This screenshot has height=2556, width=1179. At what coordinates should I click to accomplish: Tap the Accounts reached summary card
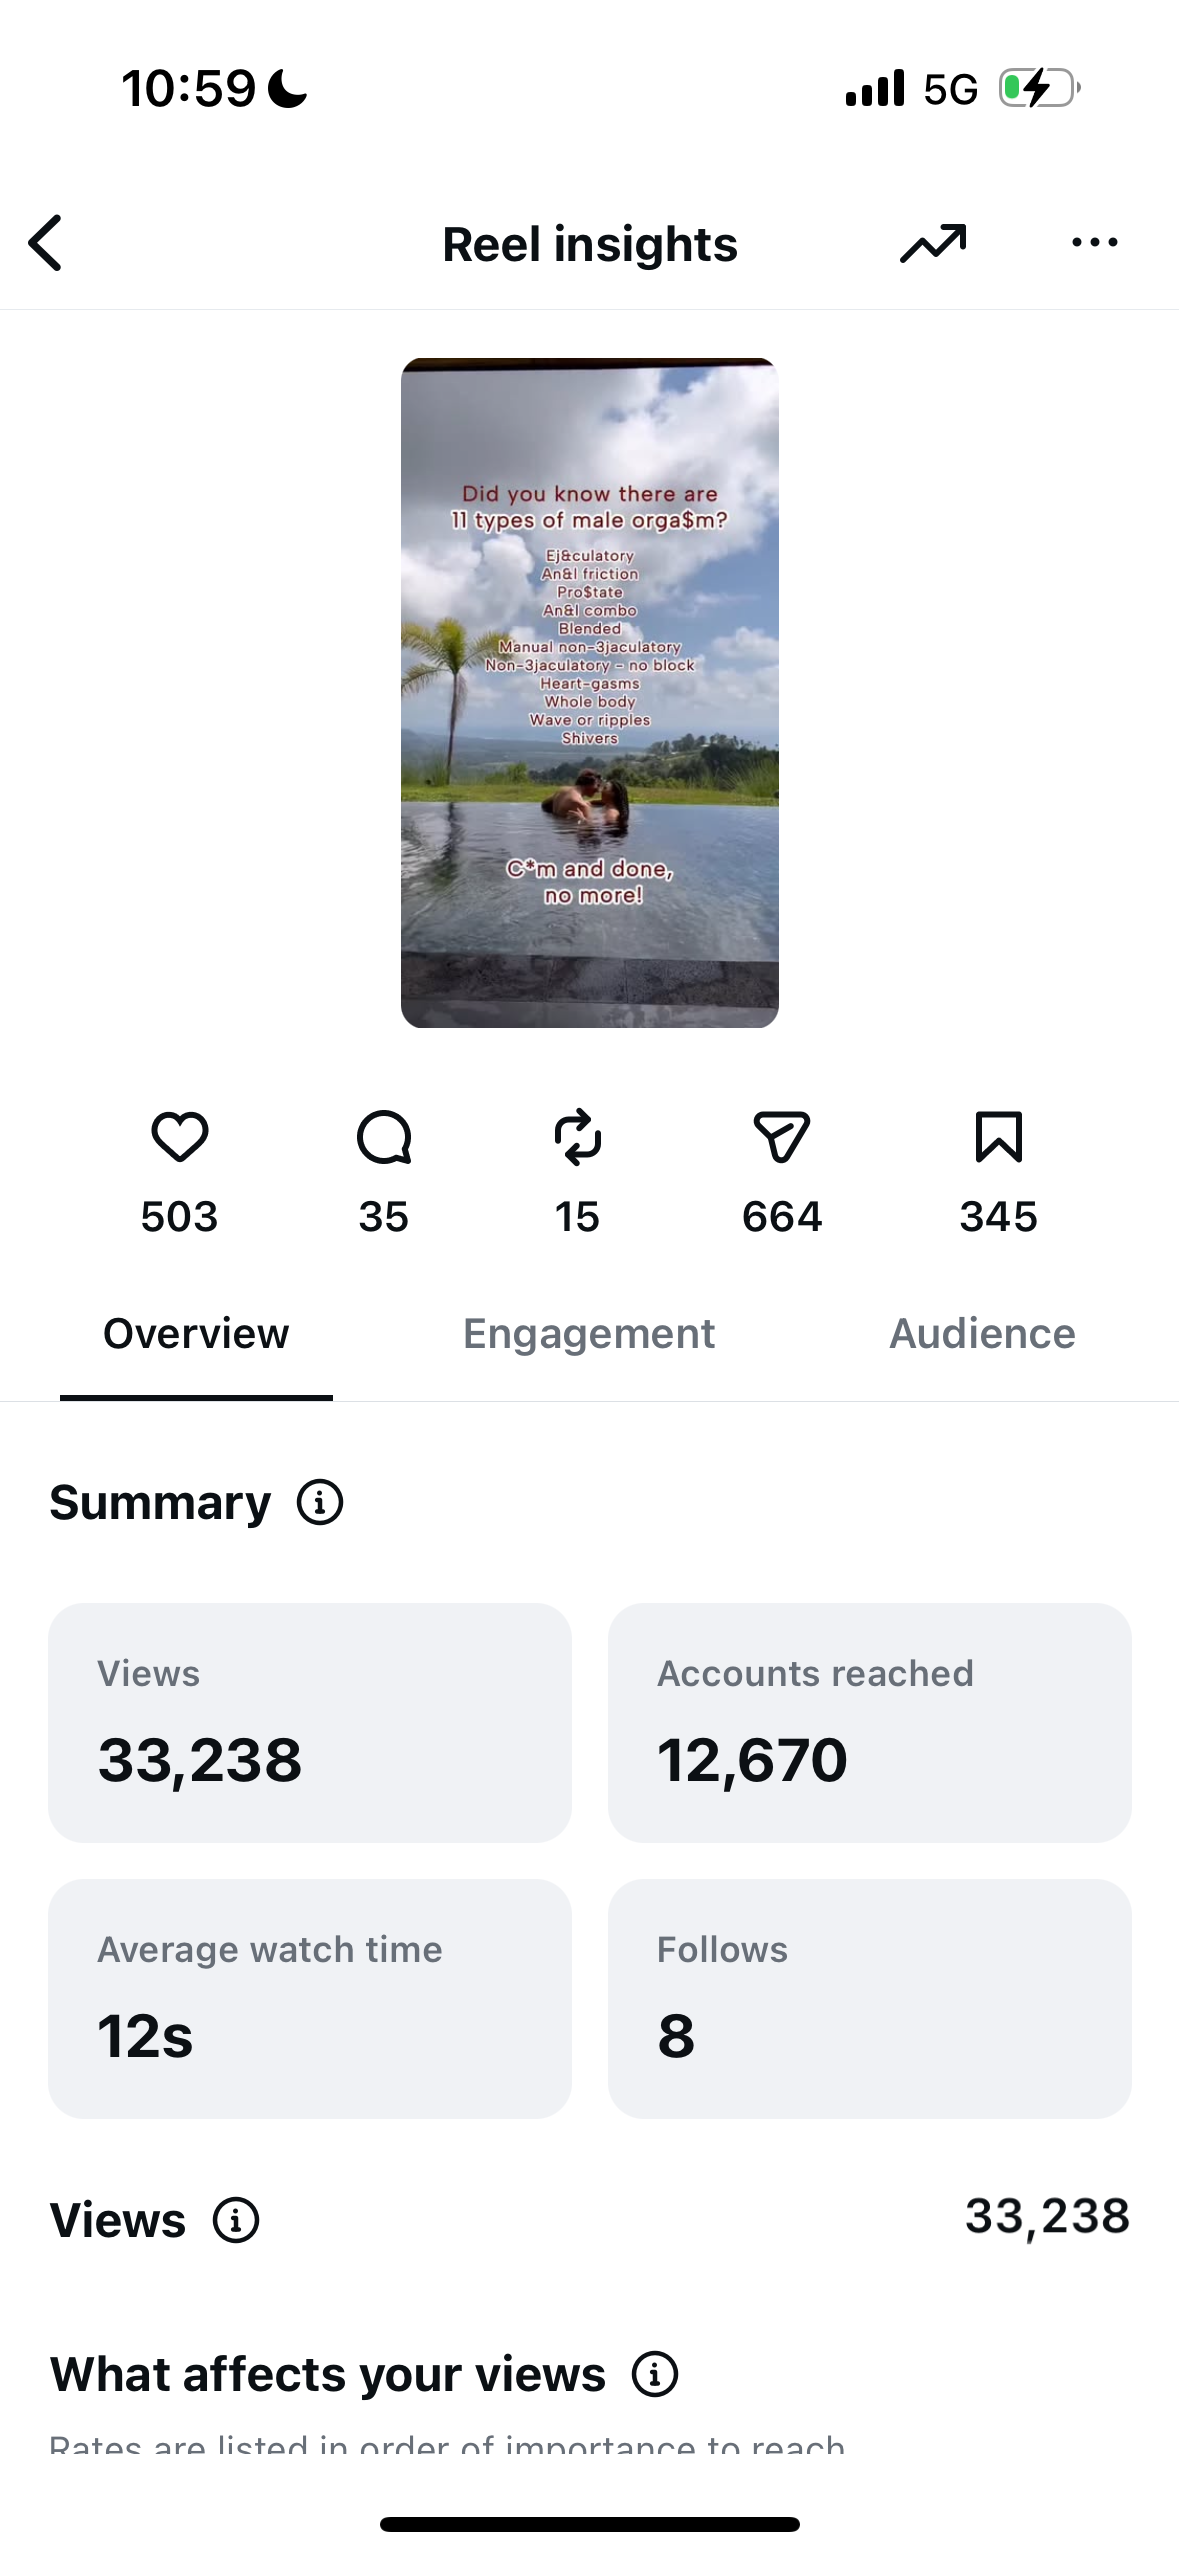coord(870,1723)
